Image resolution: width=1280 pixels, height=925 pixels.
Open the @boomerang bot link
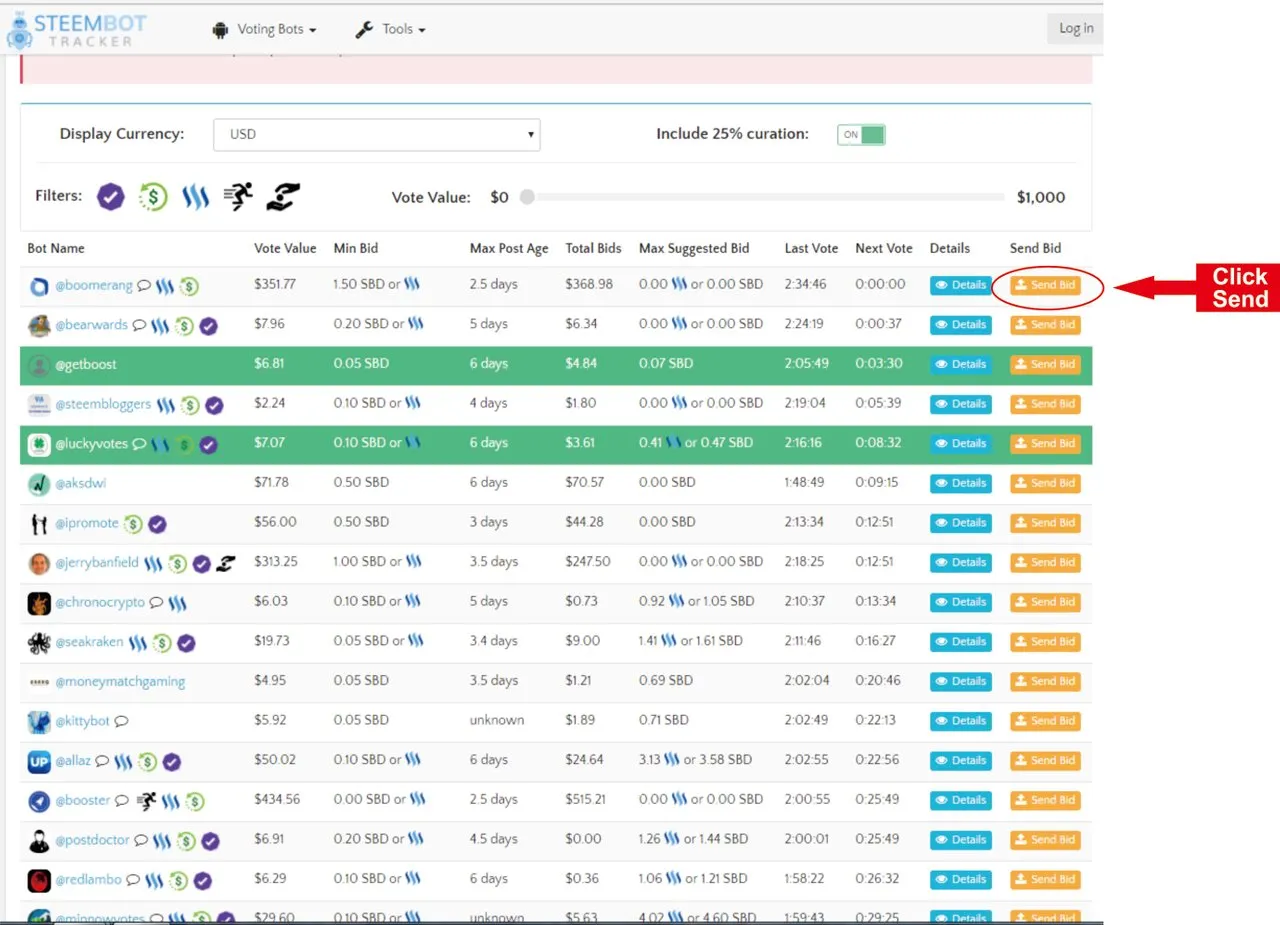tap(93, 286)
